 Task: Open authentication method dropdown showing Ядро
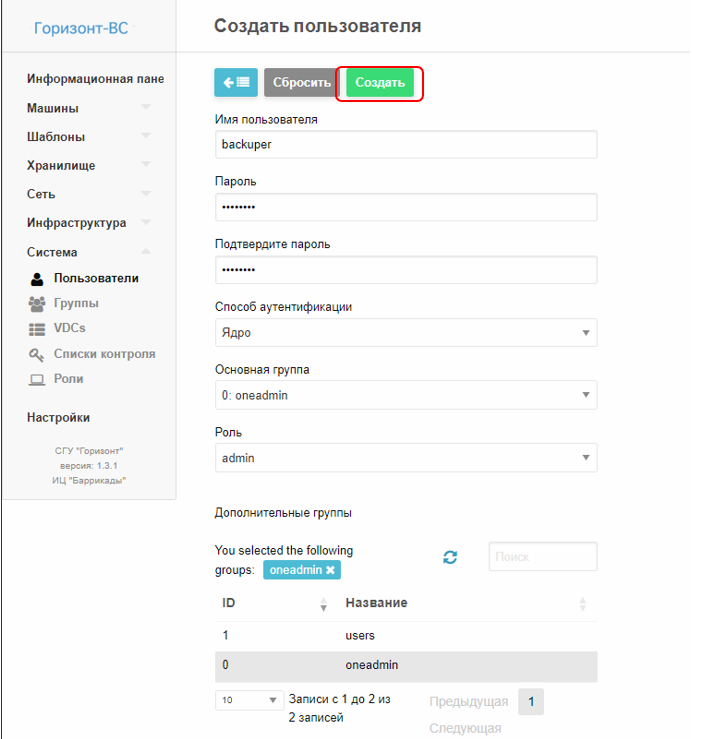406,333
